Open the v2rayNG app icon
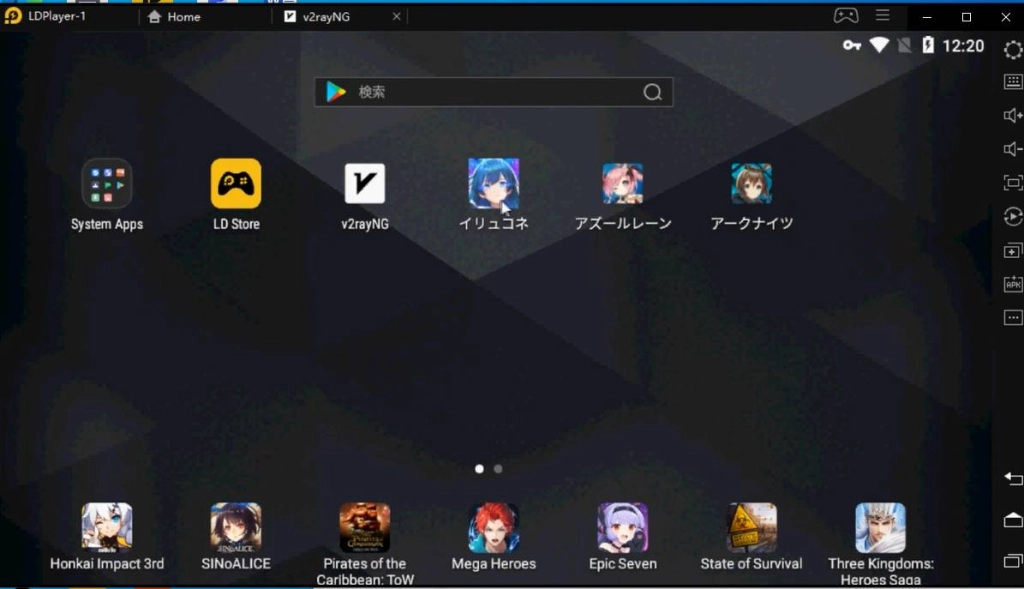 click(364, 184)
